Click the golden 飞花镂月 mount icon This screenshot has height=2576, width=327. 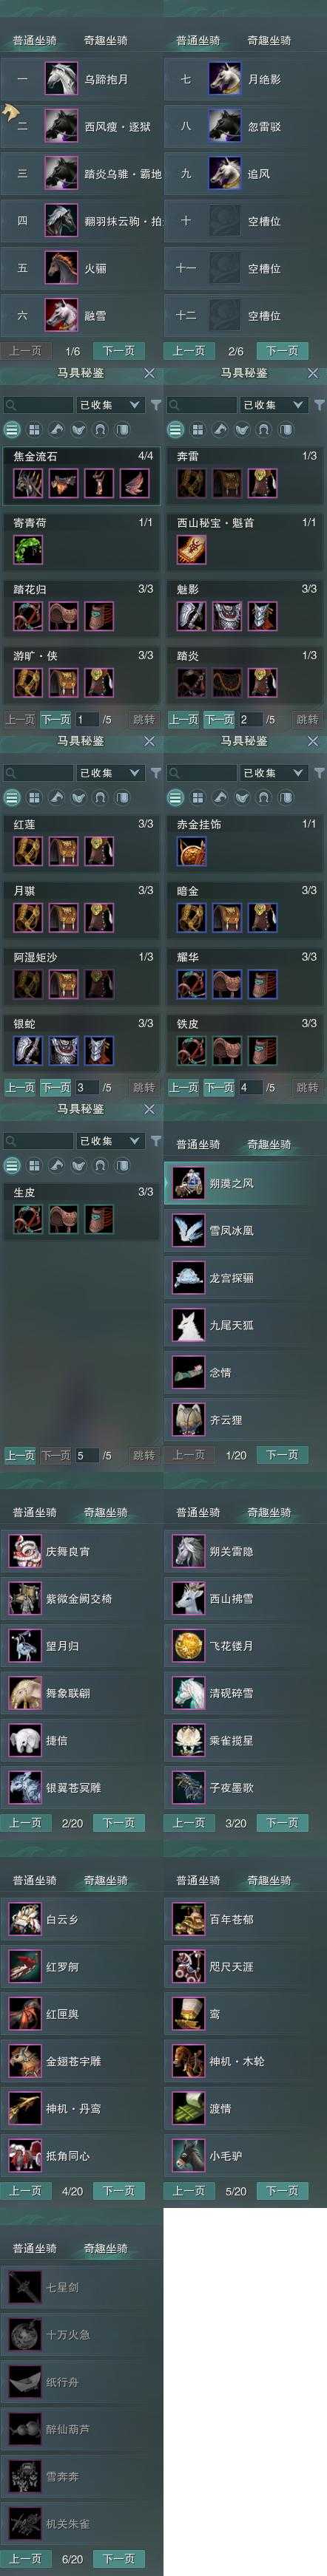coord(188,1645)
